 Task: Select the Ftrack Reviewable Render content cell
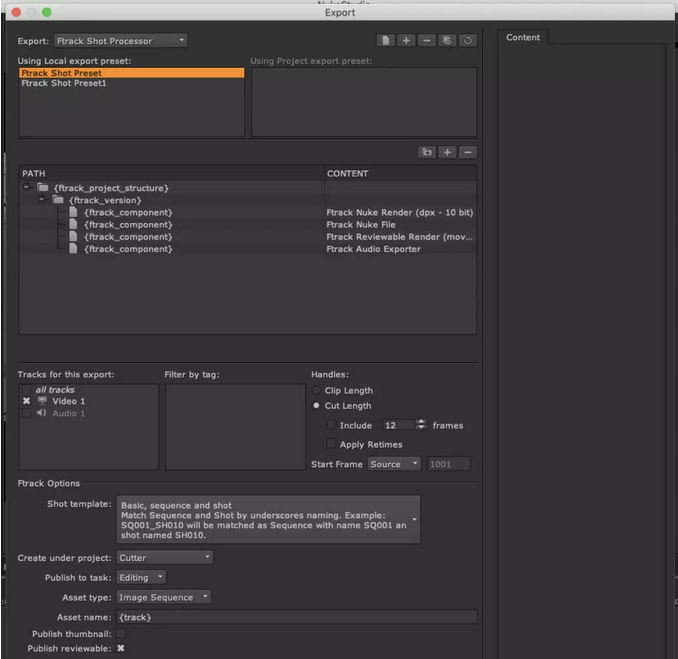point(399,237)
